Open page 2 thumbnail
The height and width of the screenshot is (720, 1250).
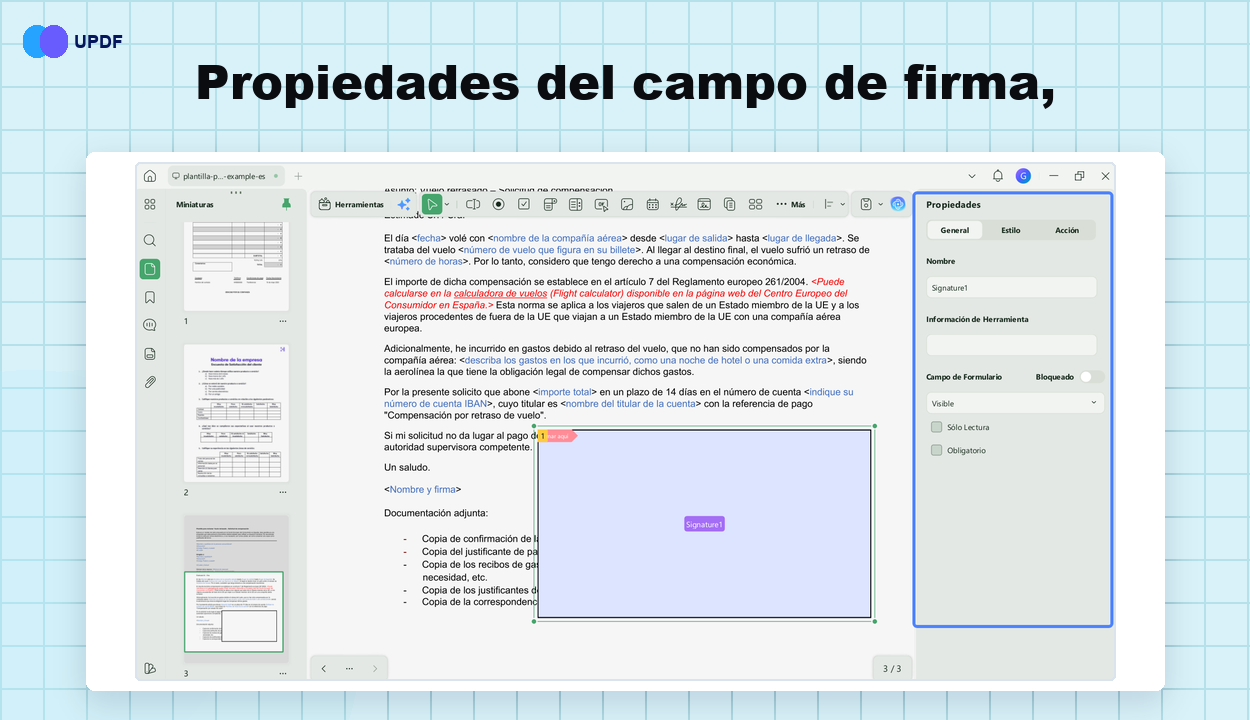coord(236,413)
